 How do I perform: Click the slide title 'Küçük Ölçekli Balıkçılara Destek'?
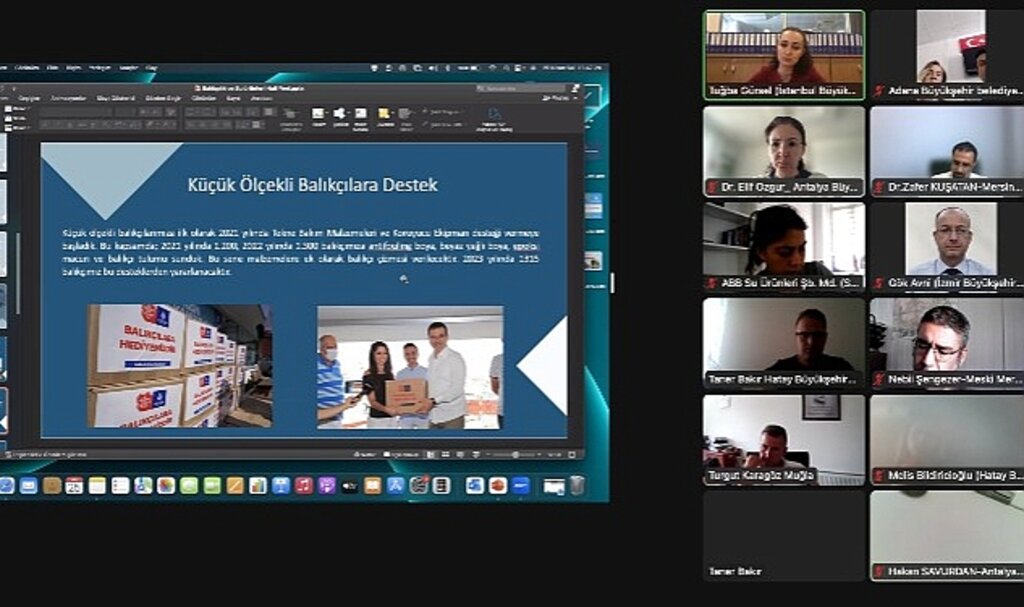pos(312,185)
